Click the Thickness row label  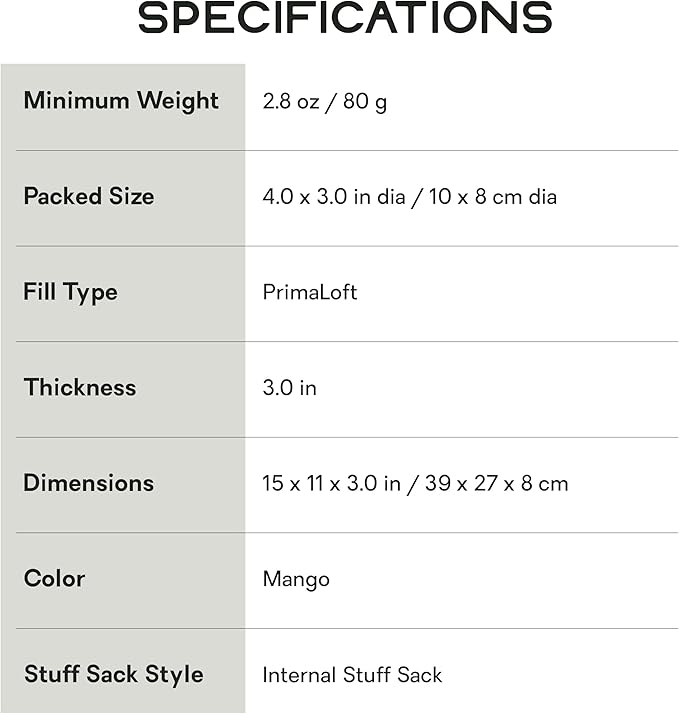pos(80,387)
